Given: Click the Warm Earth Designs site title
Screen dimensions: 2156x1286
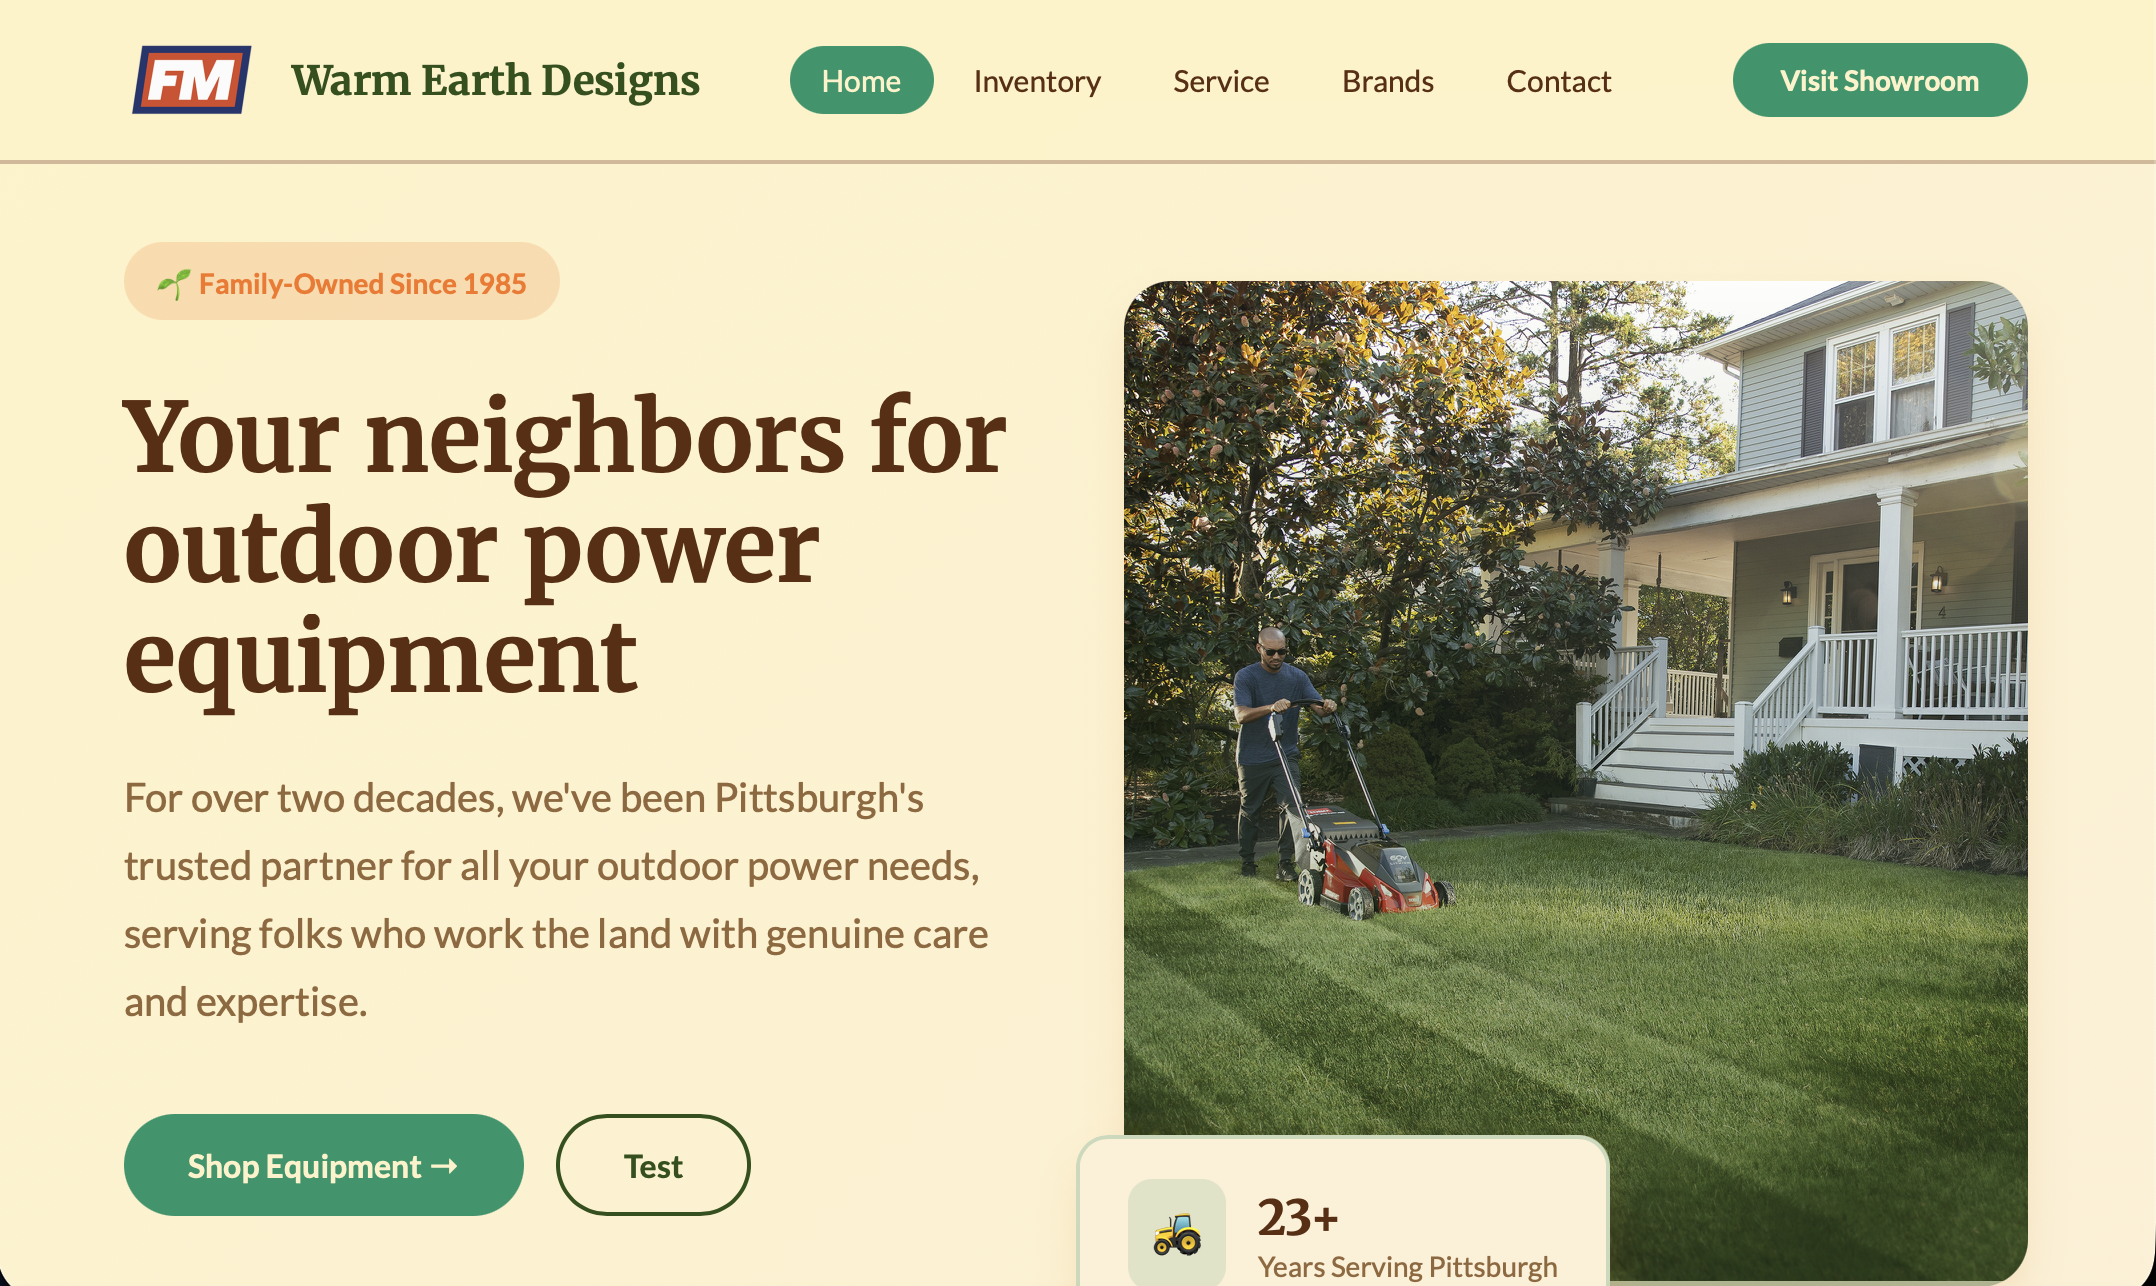Looking at the screenshot, I should click(x=495, y=80).
